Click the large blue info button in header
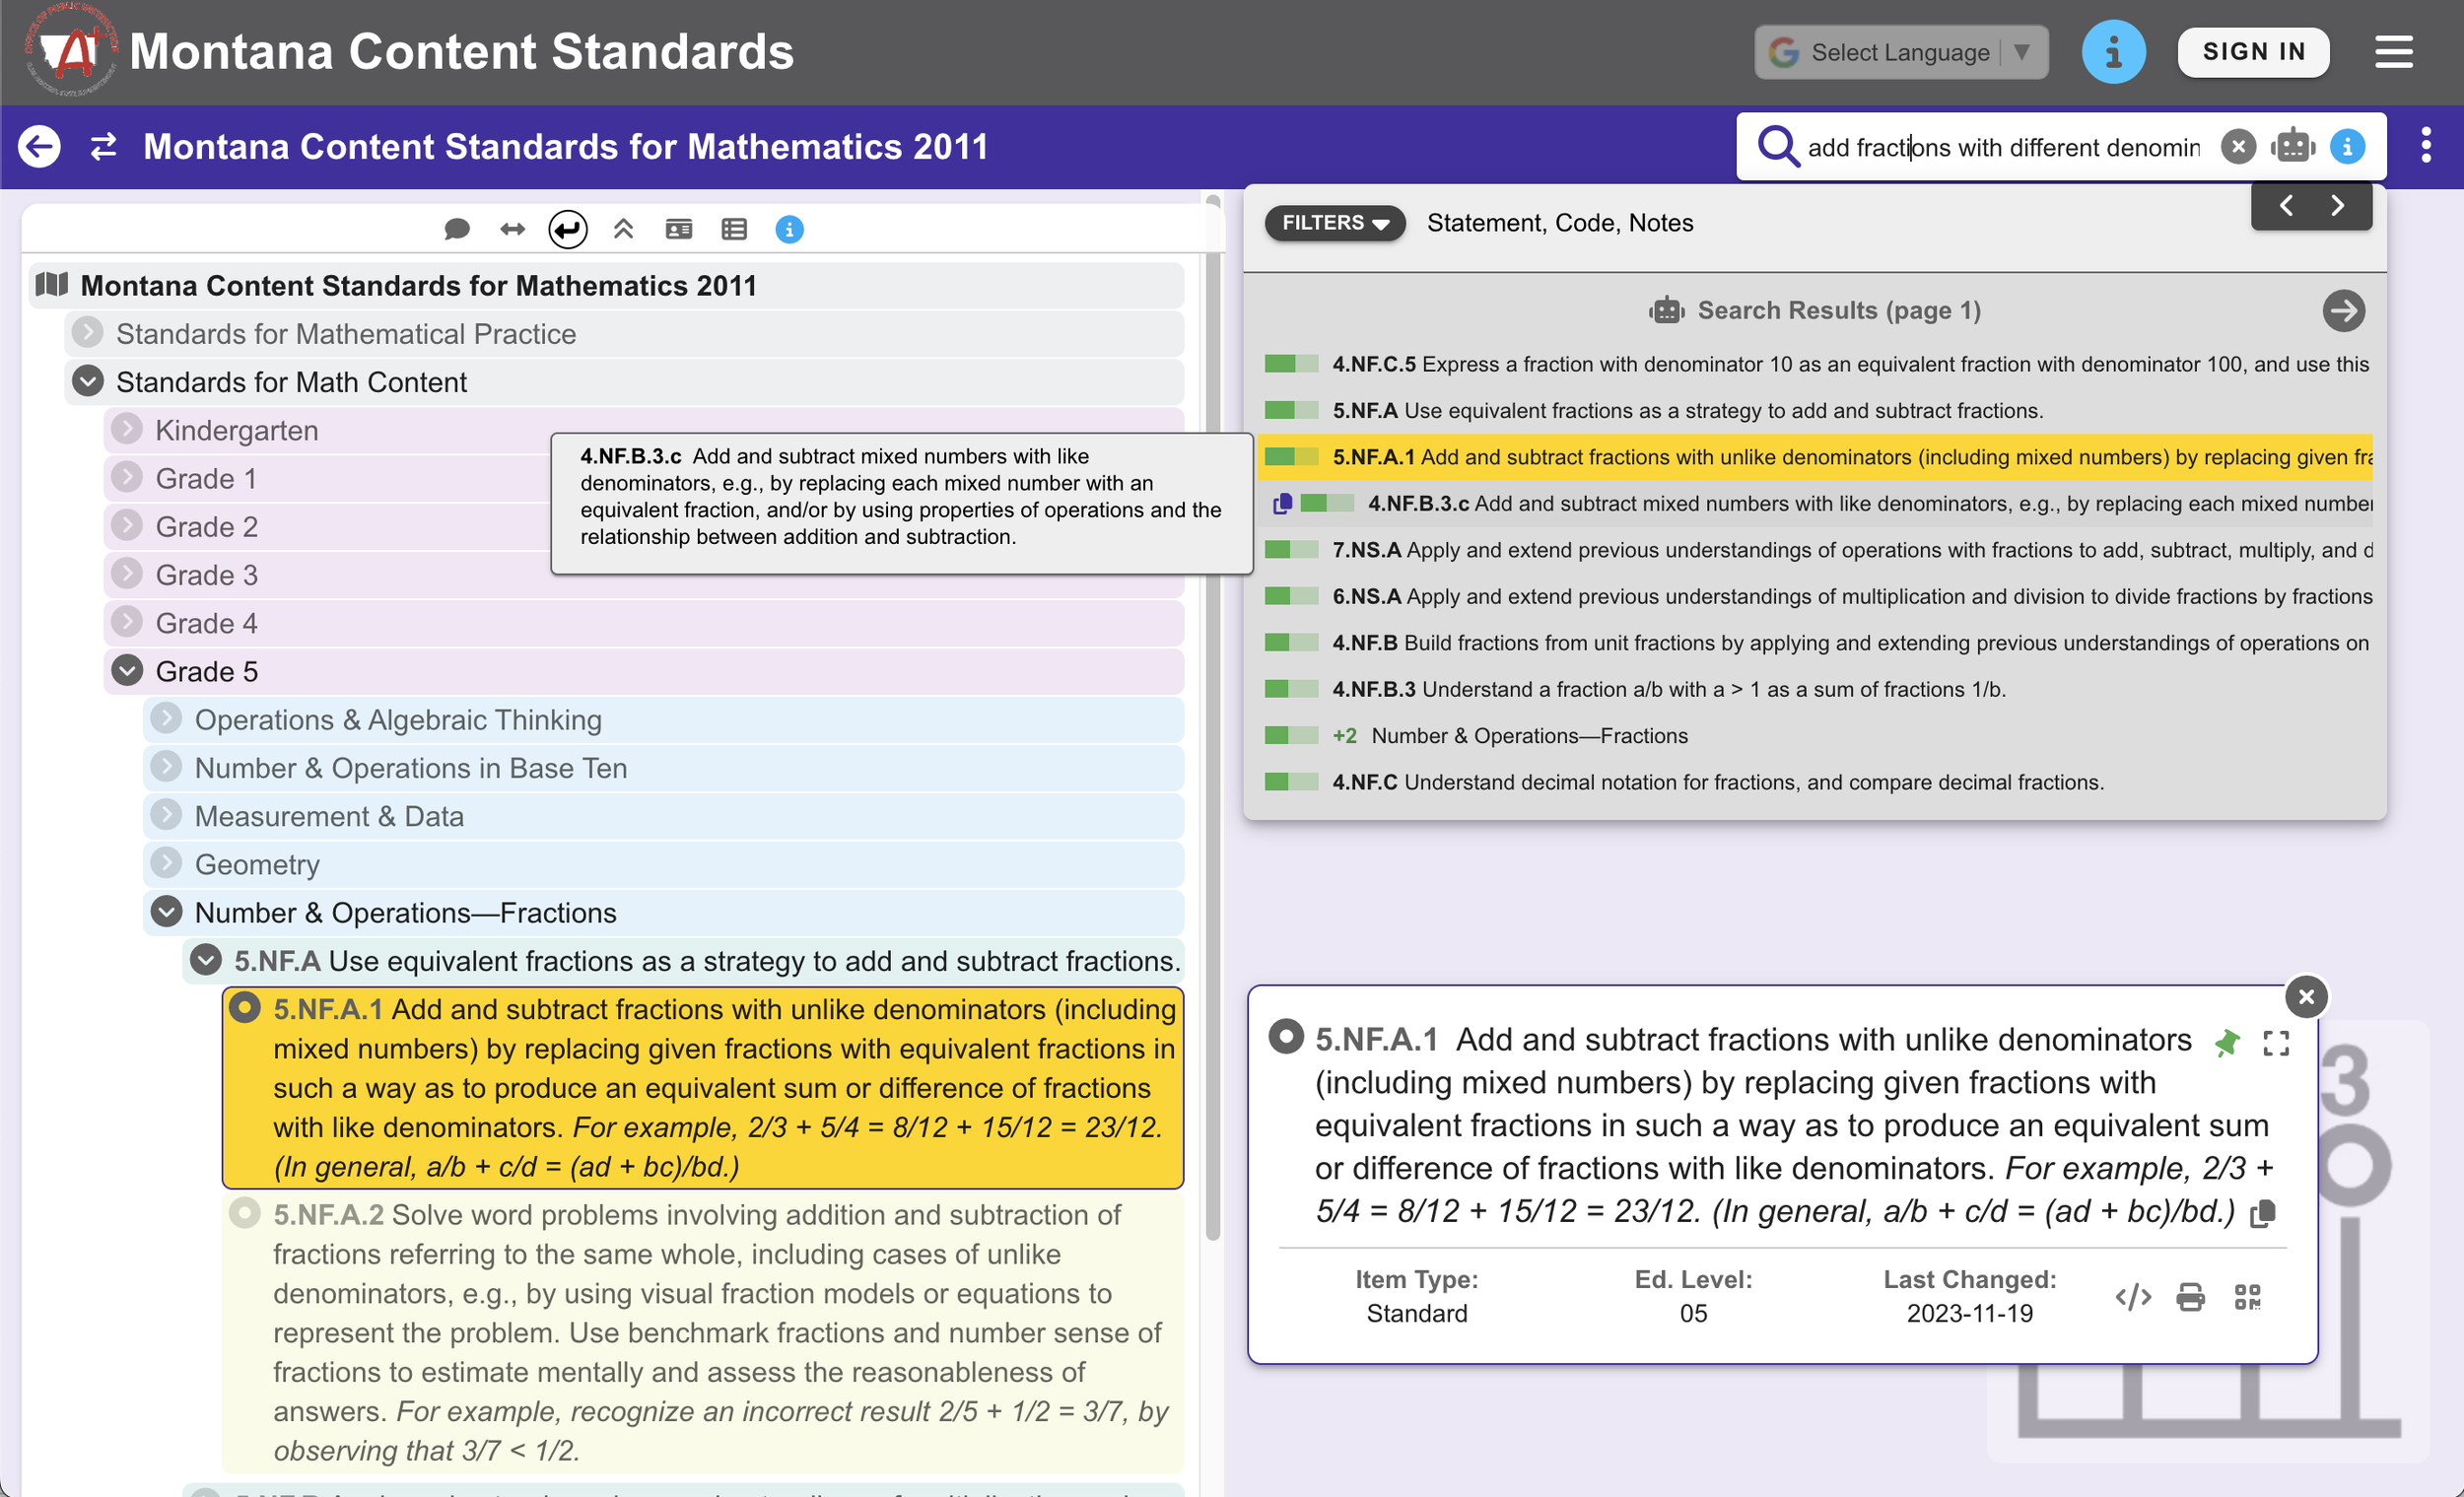 (x=2113, y=52)
